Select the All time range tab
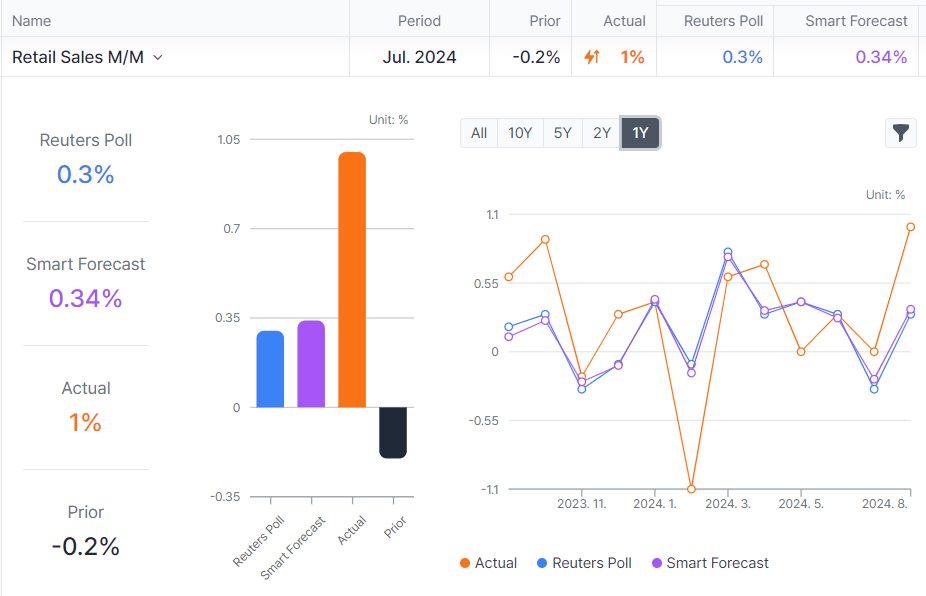Viewport: 926px width, 596px height. [x=479, y=133]
